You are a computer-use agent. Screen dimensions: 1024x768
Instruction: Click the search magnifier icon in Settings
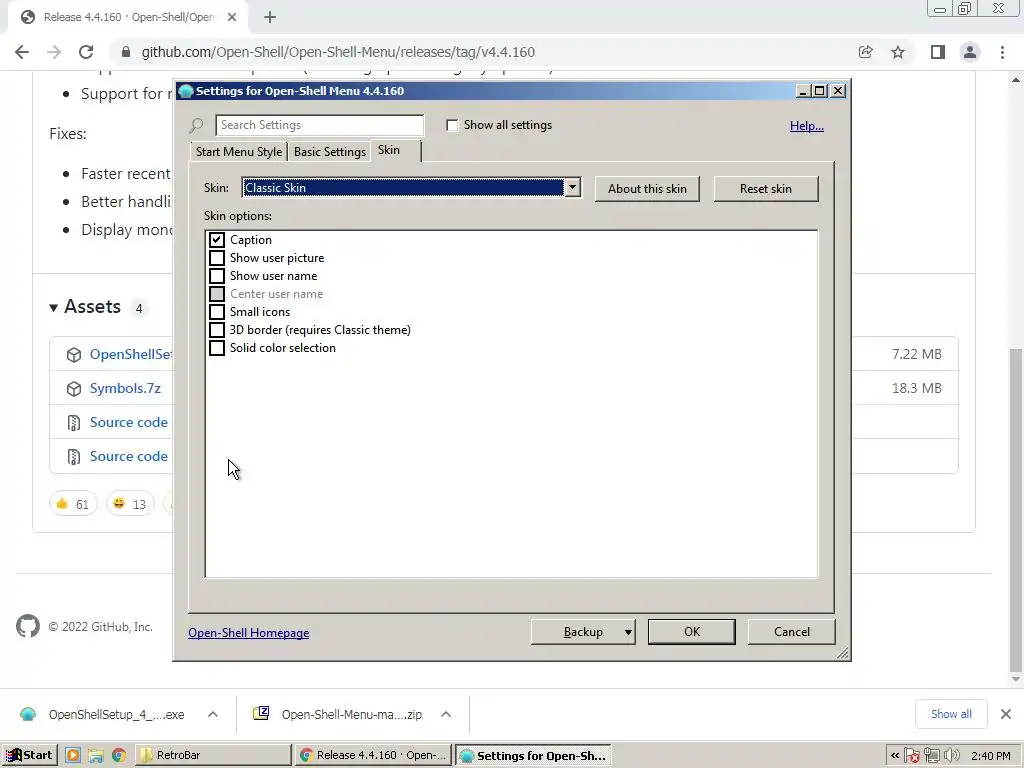[x=197, y=125]
